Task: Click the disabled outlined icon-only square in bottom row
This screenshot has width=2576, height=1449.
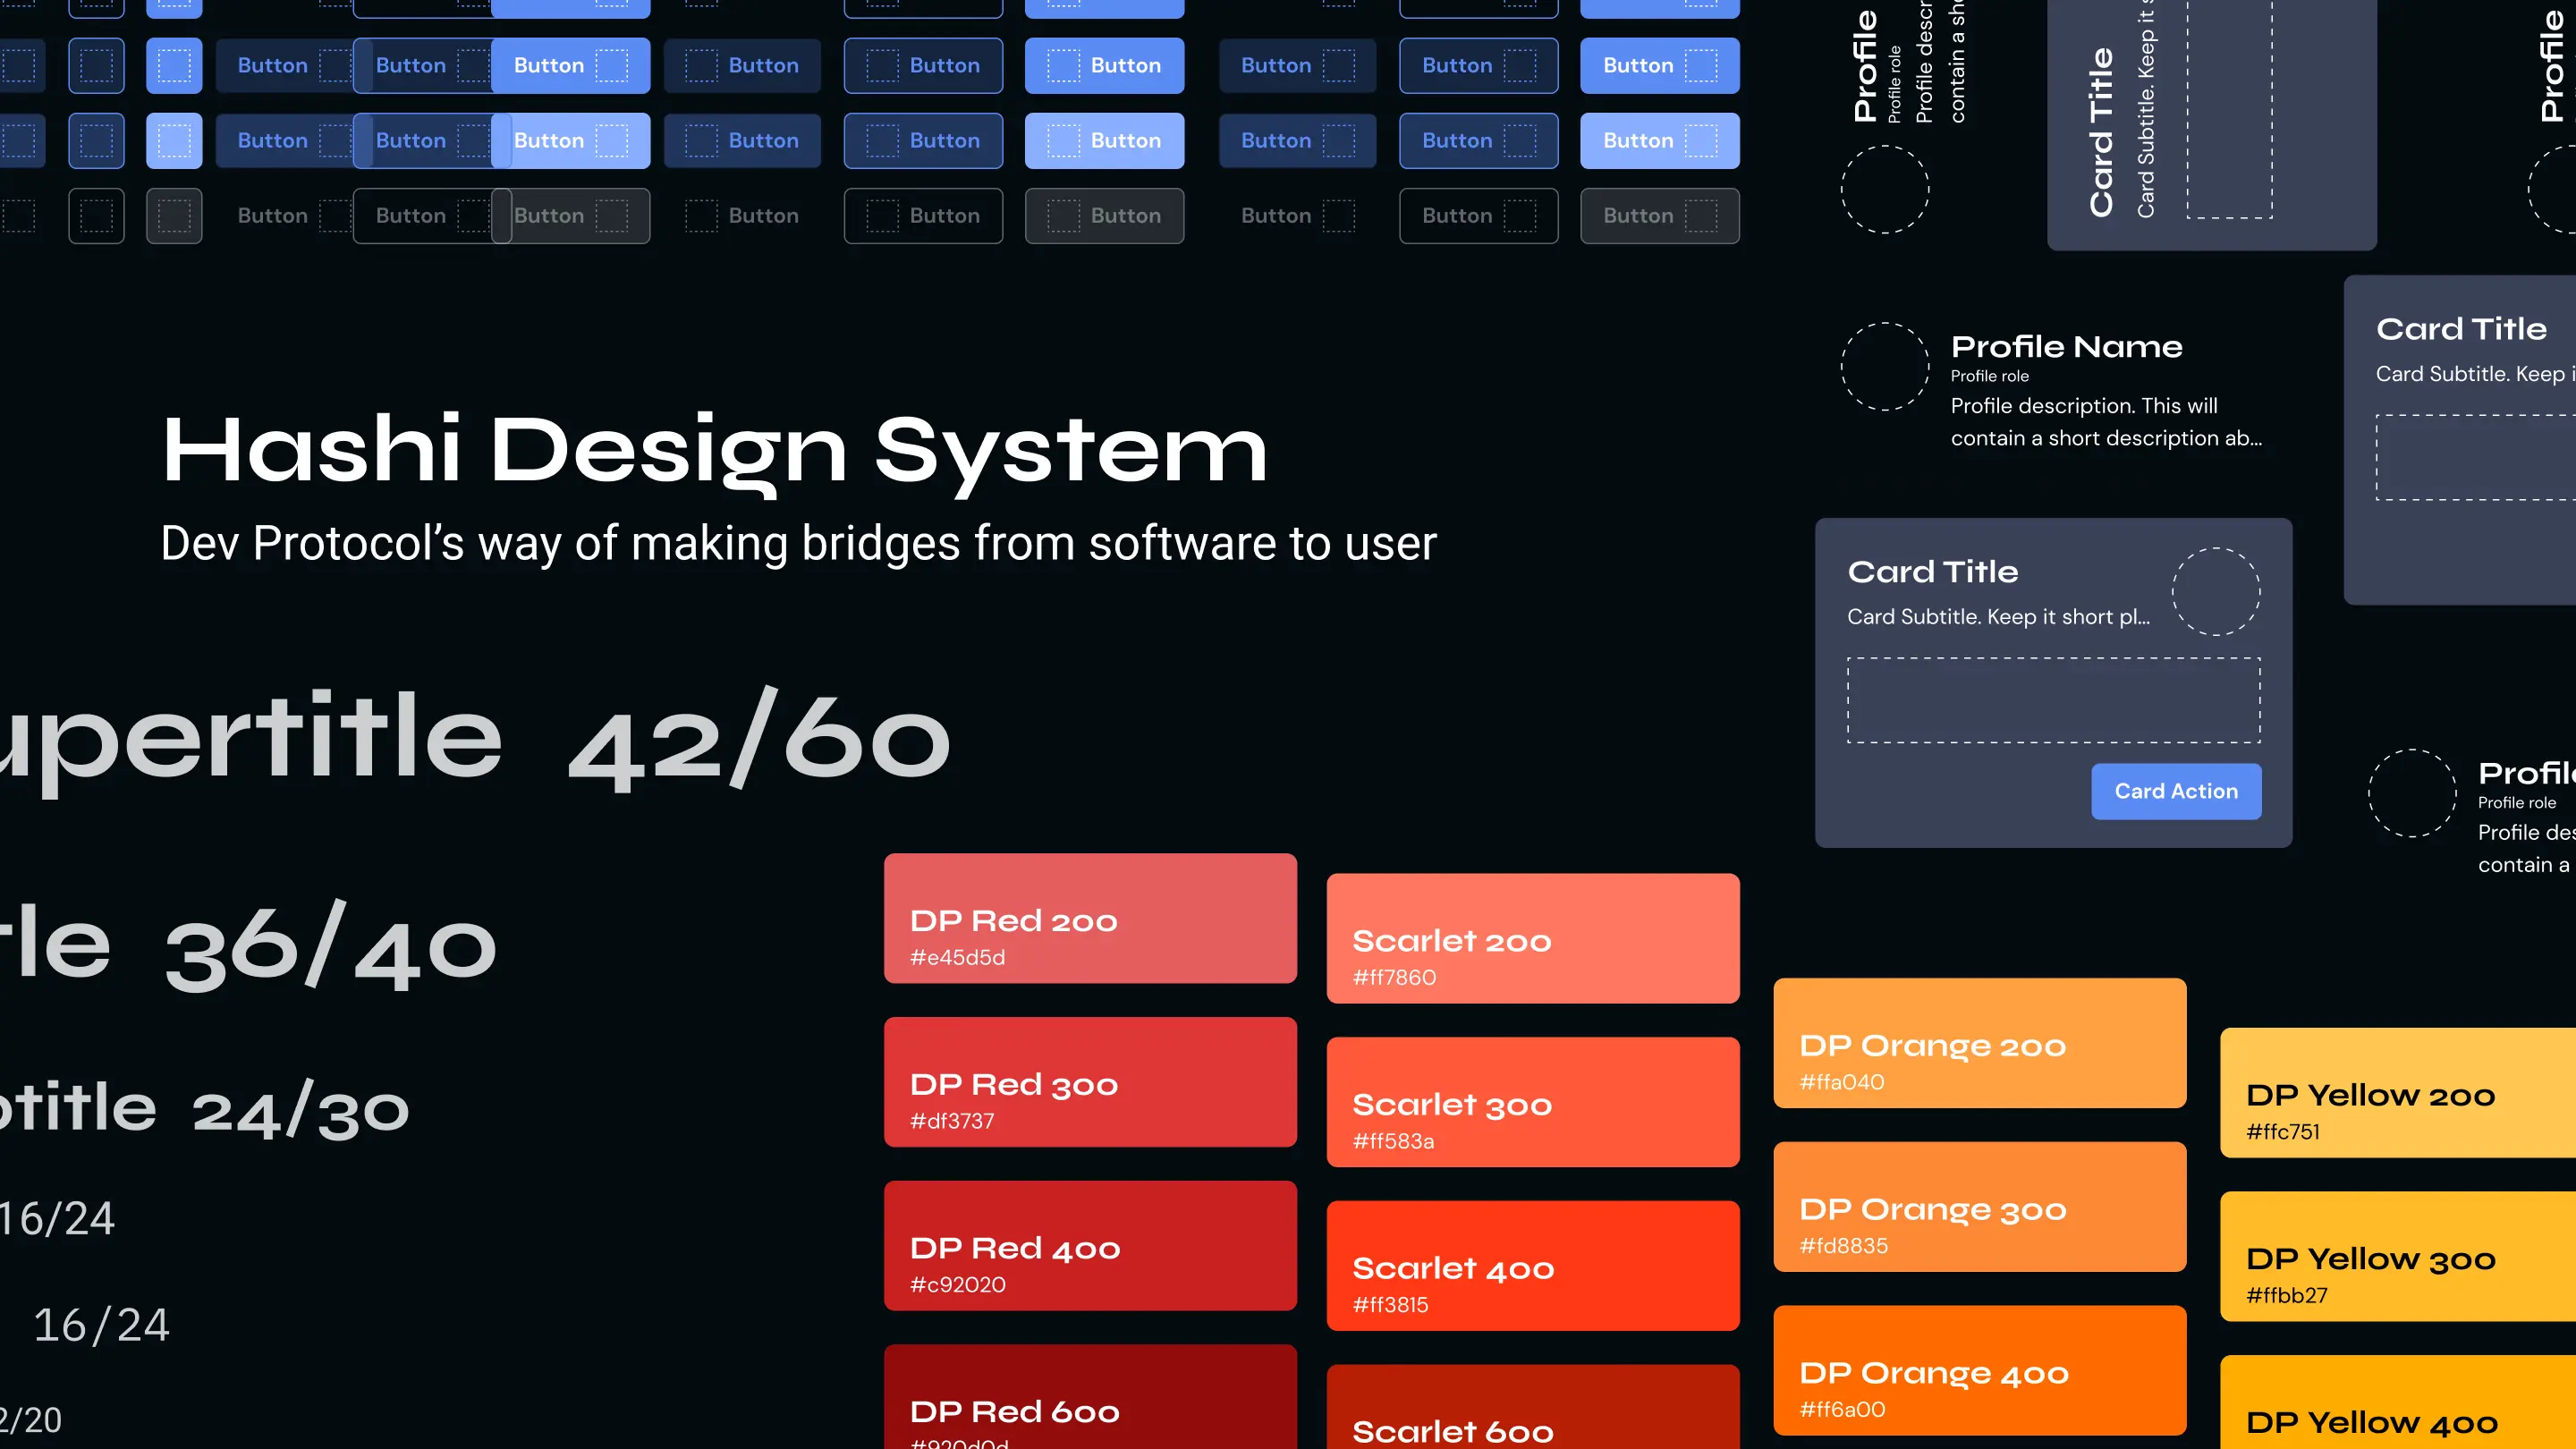Action: pyautogui.click(x=96, y=216)
